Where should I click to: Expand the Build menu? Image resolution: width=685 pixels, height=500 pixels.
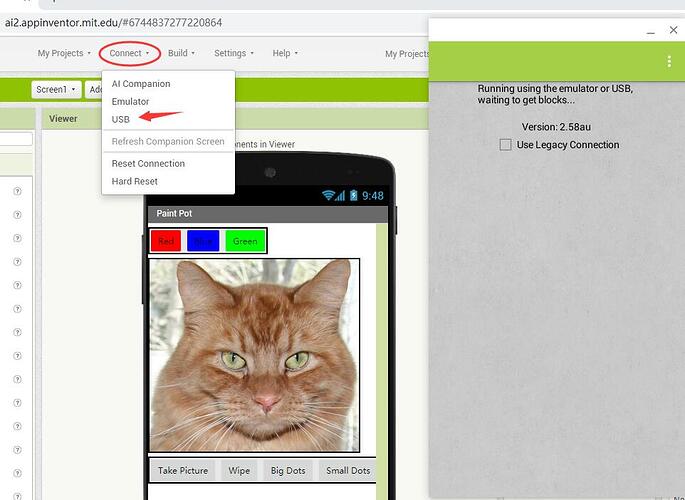(181, 53)
